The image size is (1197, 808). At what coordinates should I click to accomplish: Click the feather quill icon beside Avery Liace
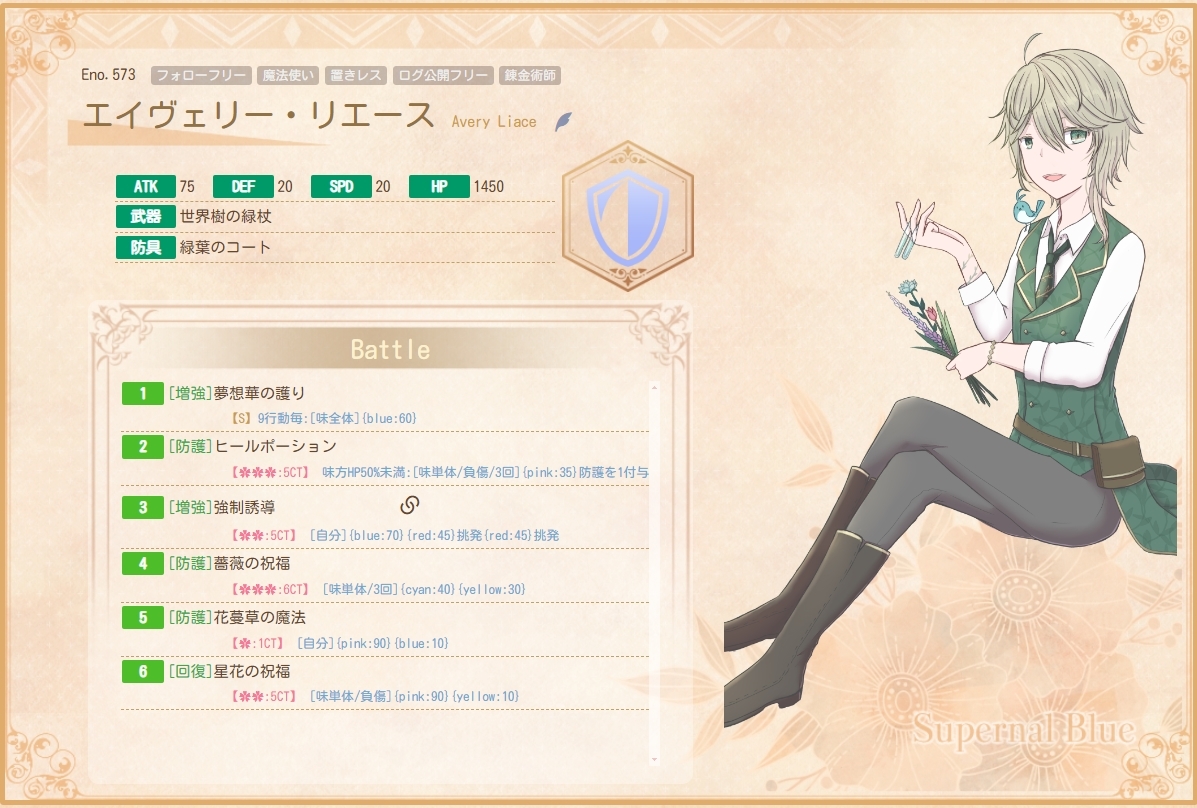click(x=563, y=121)
